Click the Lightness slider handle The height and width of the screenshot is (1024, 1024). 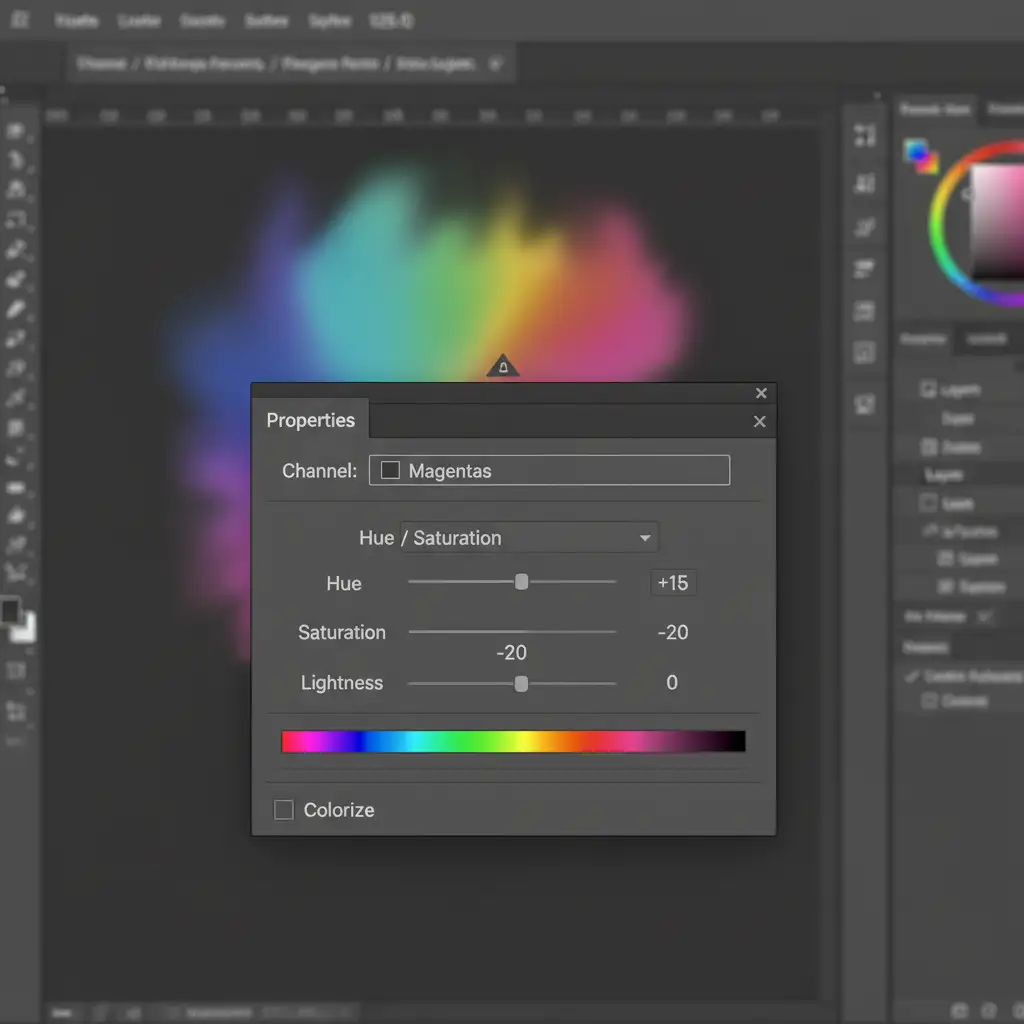coord(521,684)
